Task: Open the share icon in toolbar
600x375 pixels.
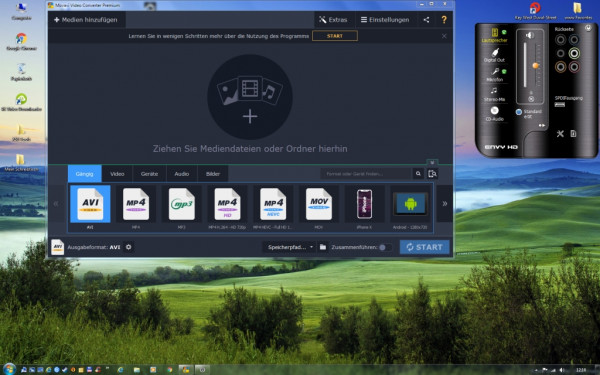Action: point(426,20)
